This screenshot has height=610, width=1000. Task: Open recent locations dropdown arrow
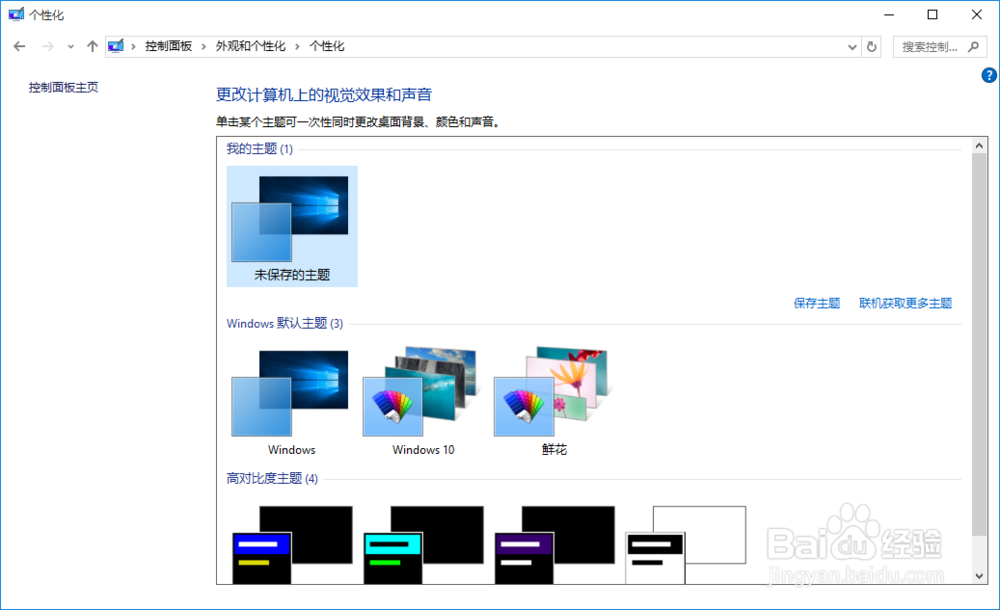tap(70, 47)
